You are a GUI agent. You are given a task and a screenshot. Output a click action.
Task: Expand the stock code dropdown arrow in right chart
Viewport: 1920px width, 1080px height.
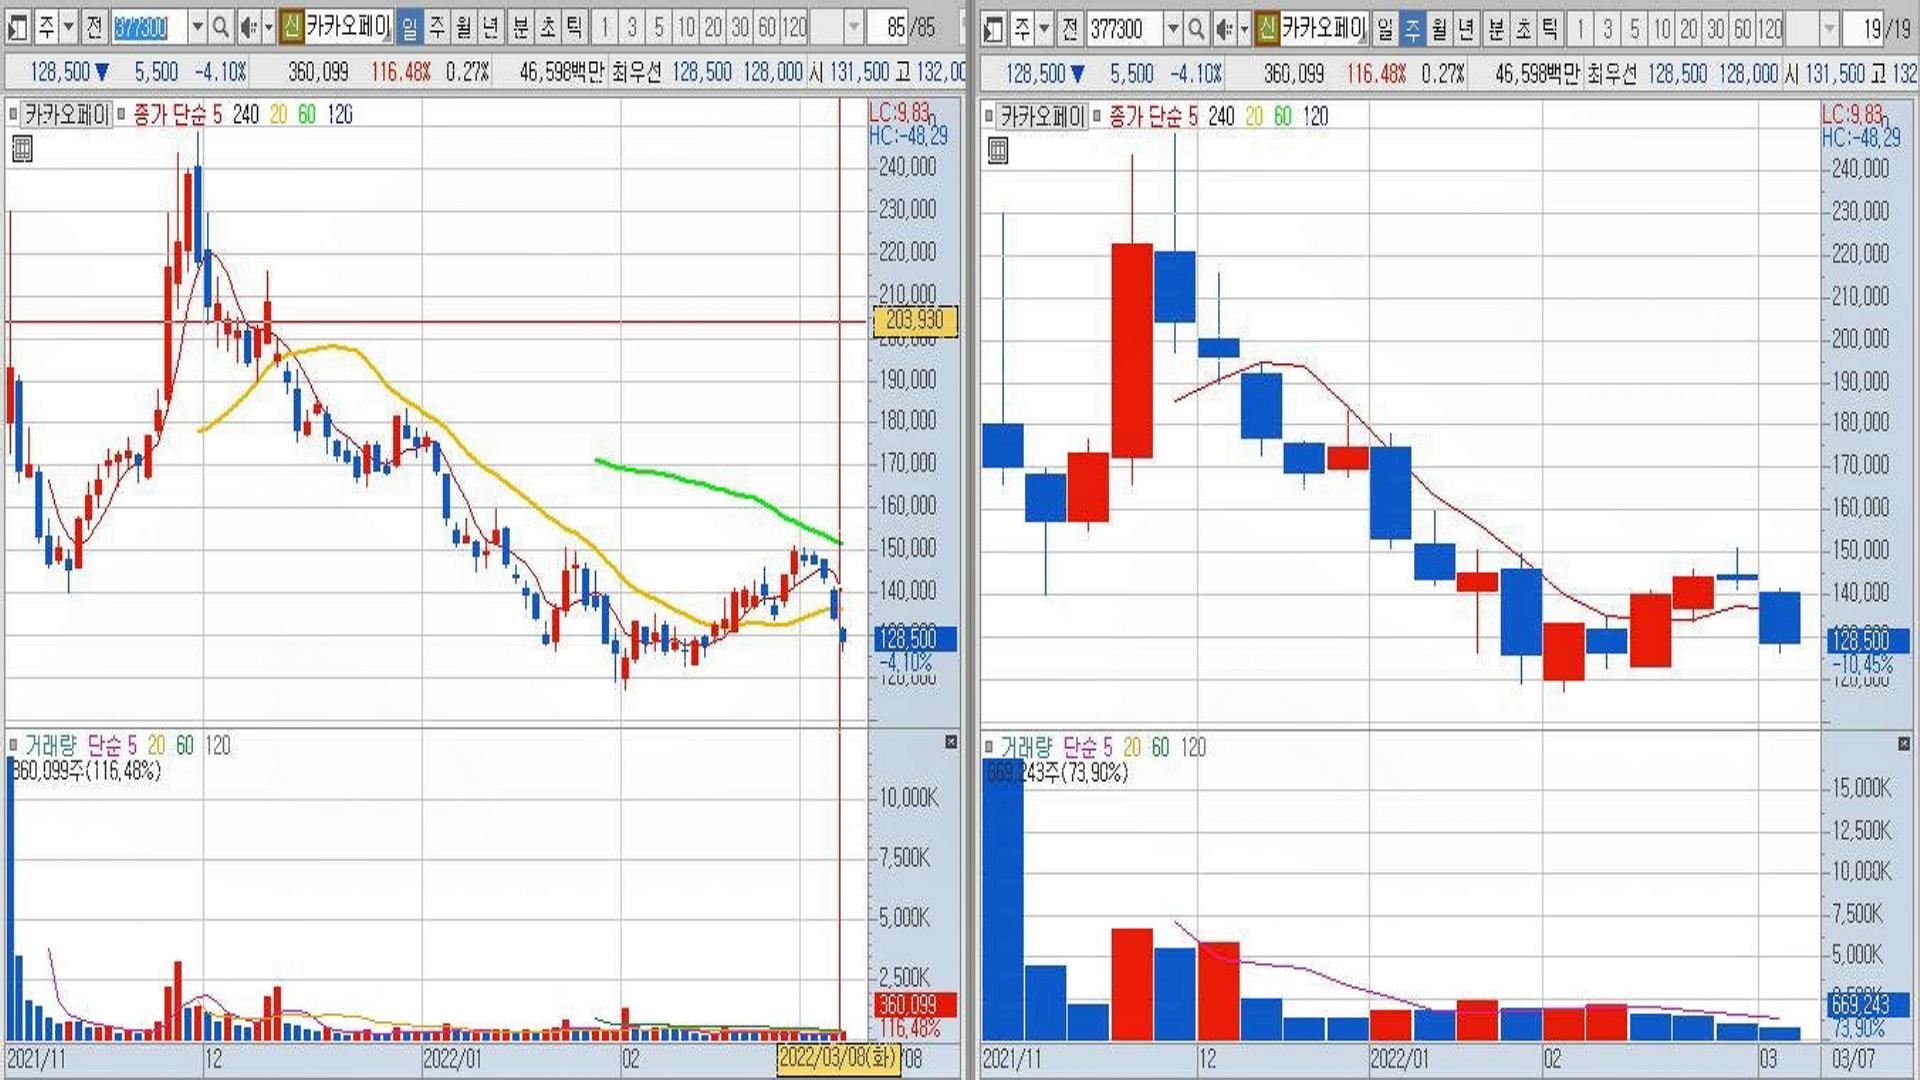pyautogui.click(x=1173, y=29)
